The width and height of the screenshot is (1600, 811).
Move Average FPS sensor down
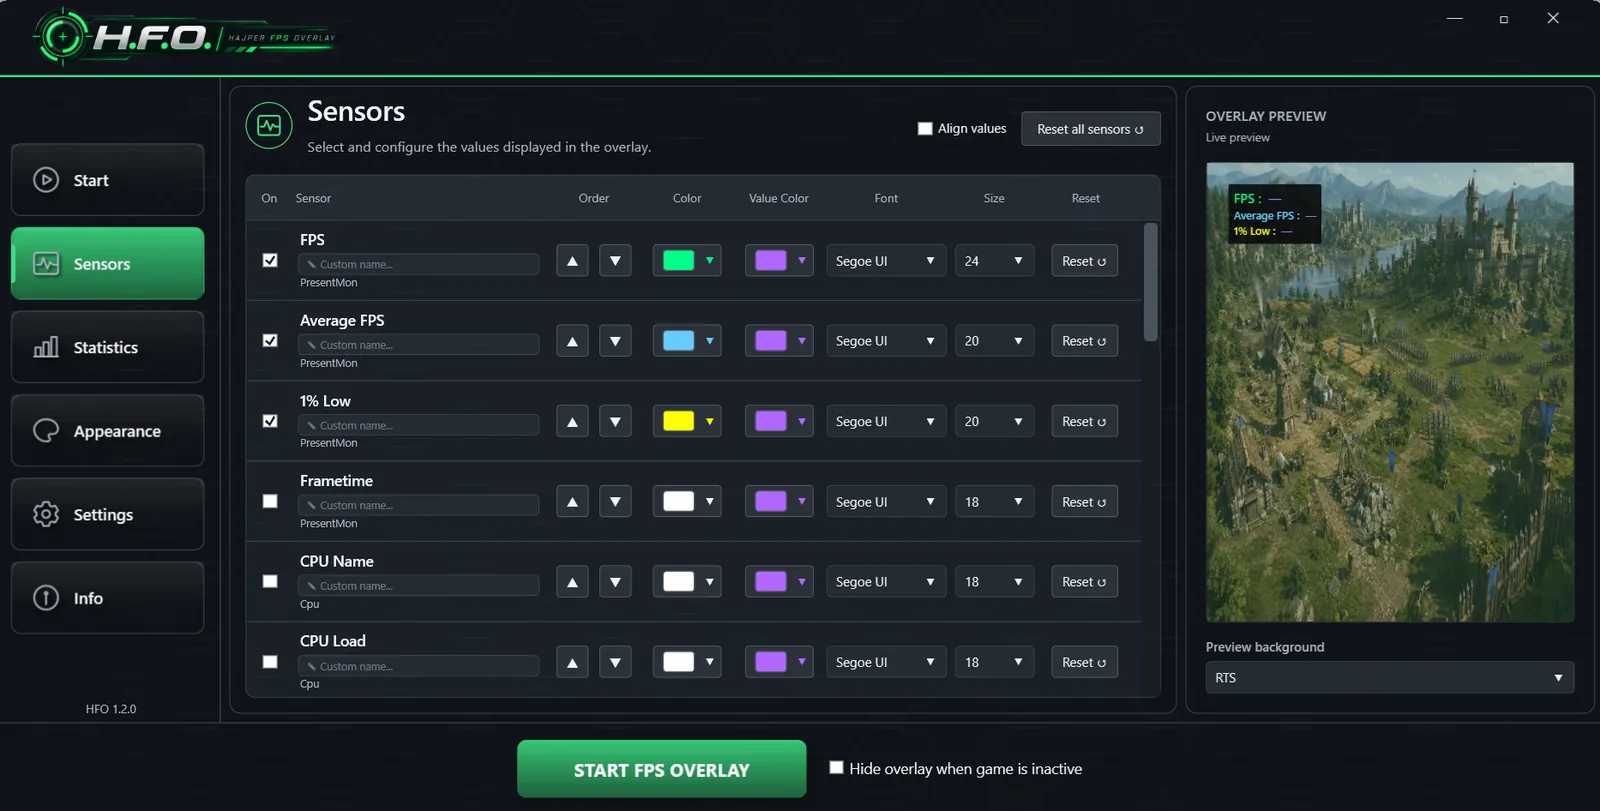click(615, 341)
